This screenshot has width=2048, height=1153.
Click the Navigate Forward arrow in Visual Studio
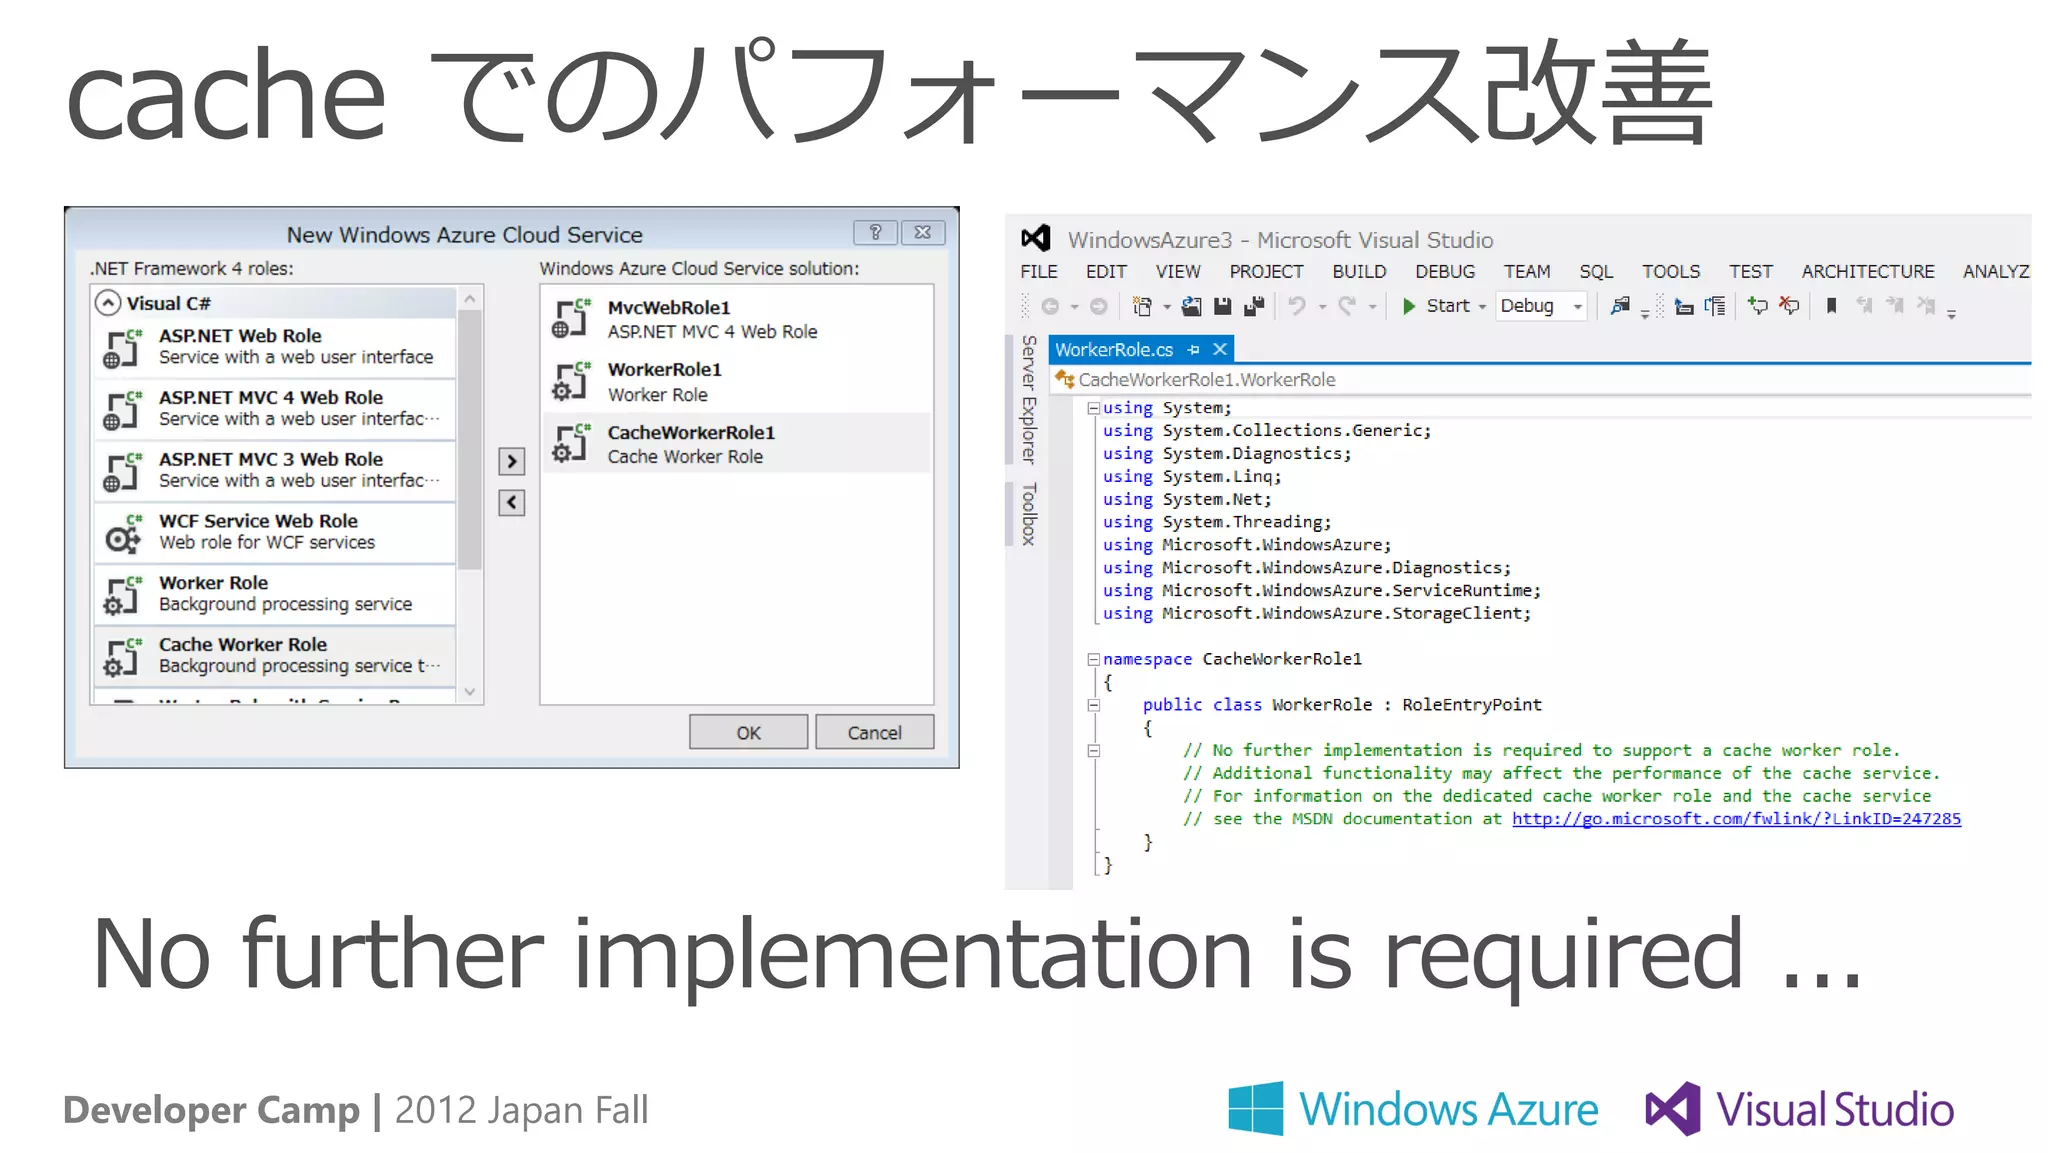(1098, 307)
